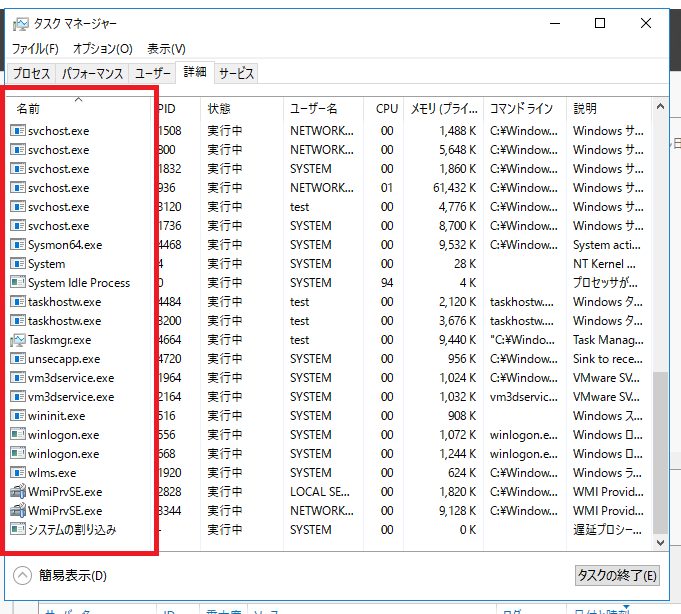This screenshot has height=614, width=681.
Task: Sort by the PID column header
Action: [x=175, y=108]
